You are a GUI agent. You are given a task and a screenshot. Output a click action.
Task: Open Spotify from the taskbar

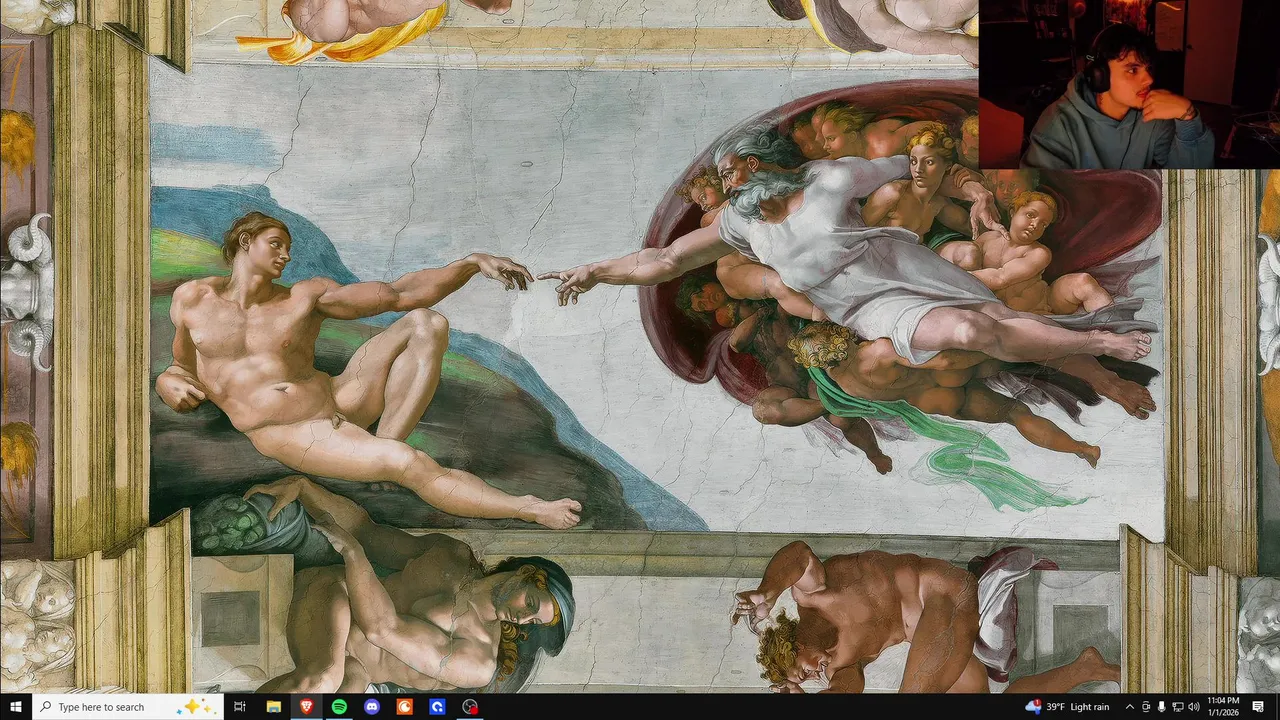coord(339,707)
